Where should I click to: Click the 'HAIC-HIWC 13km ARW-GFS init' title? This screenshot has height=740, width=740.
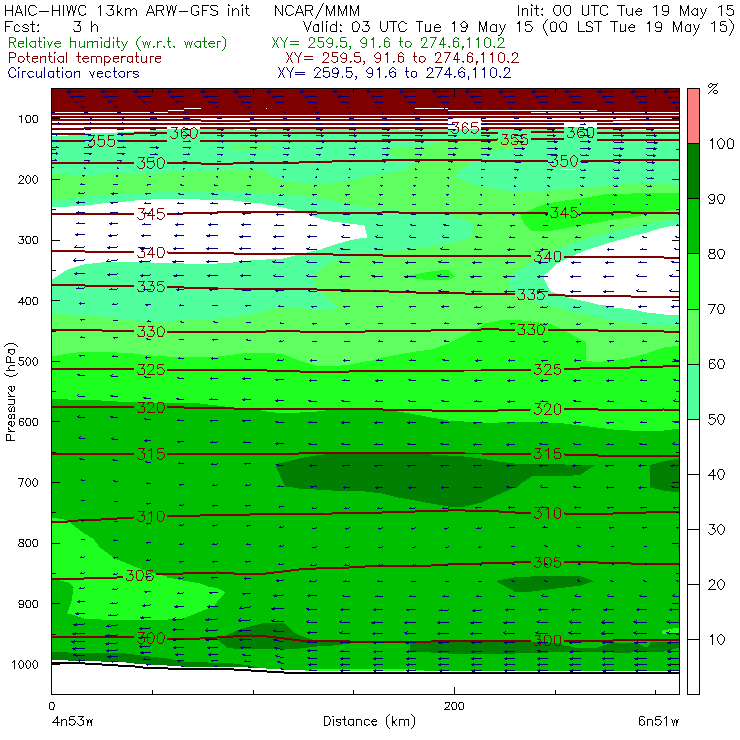[127, 11]
